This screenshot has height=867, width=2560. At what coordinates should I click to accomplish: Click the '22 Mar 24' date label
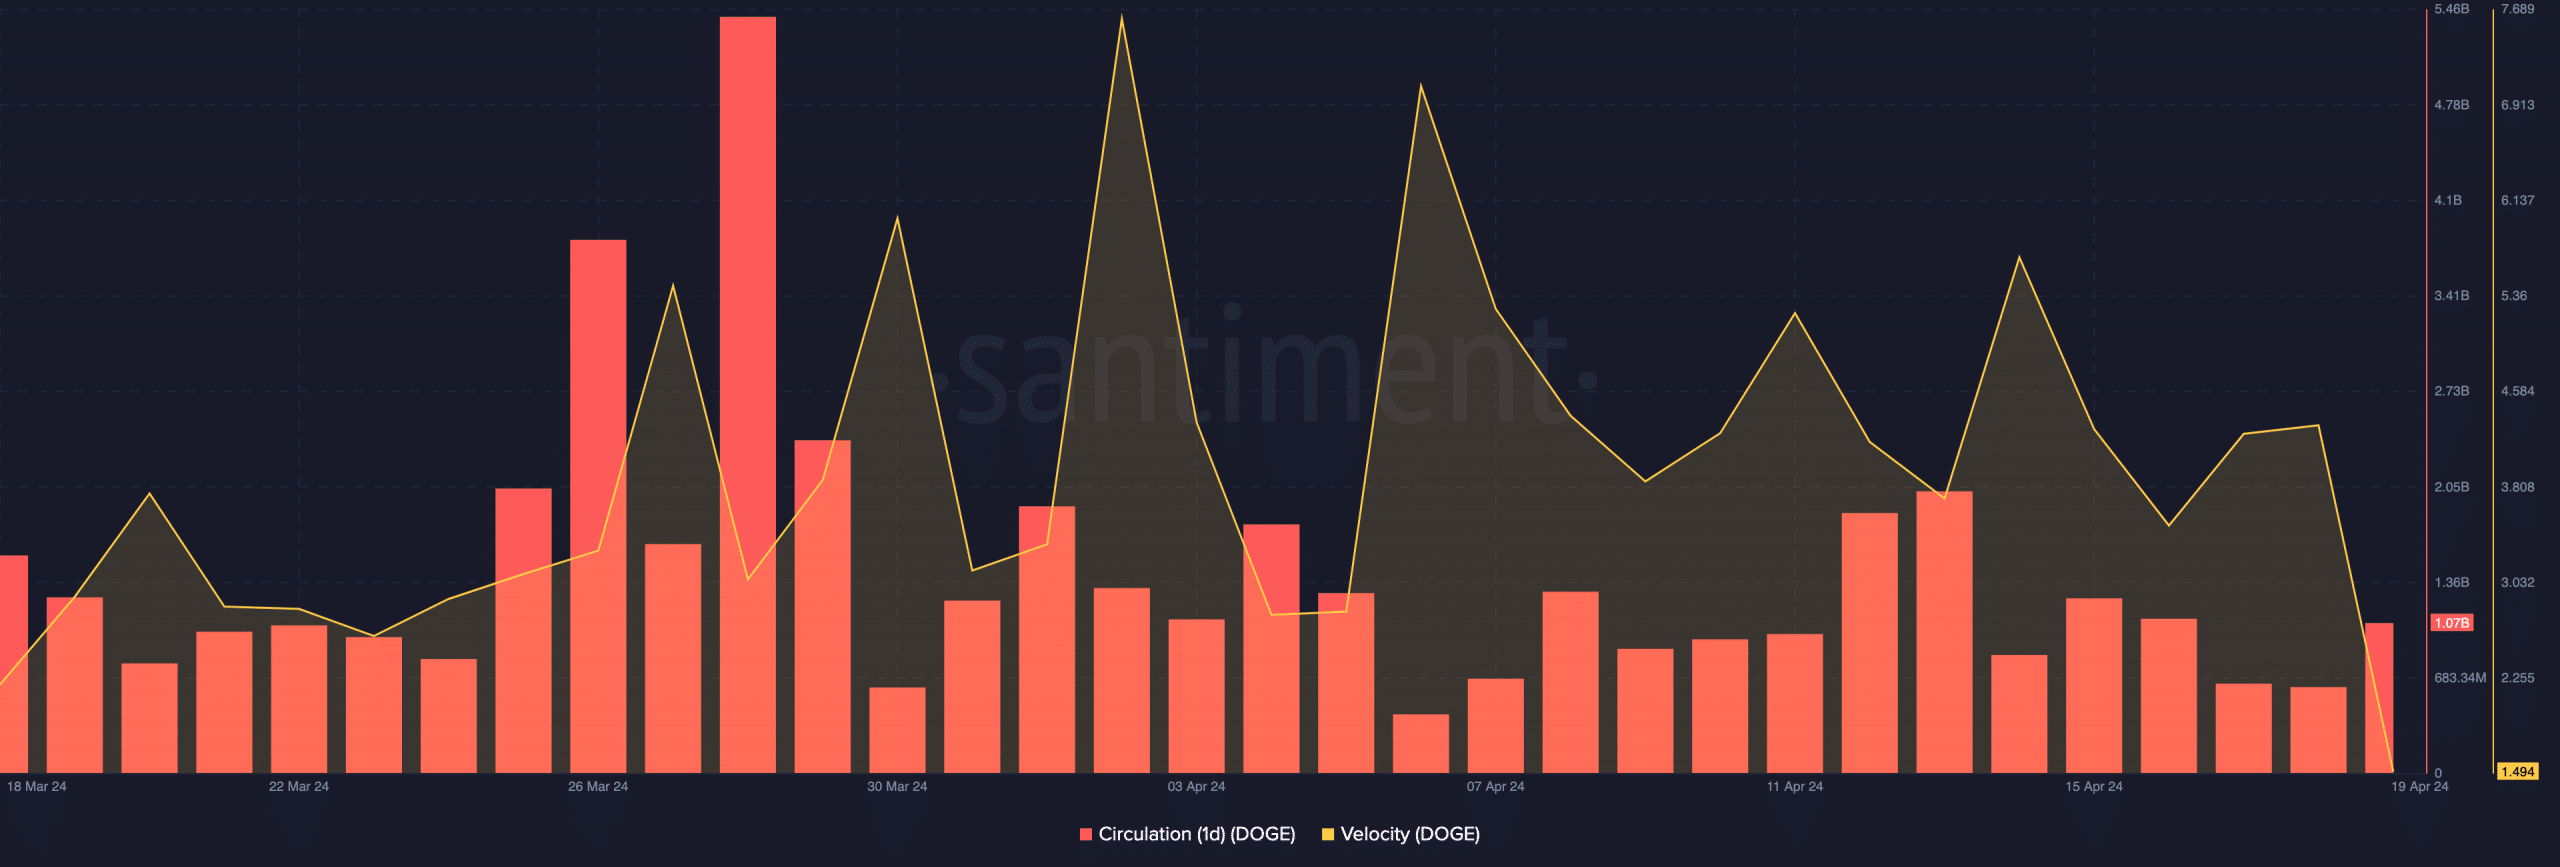coord(299,787)
